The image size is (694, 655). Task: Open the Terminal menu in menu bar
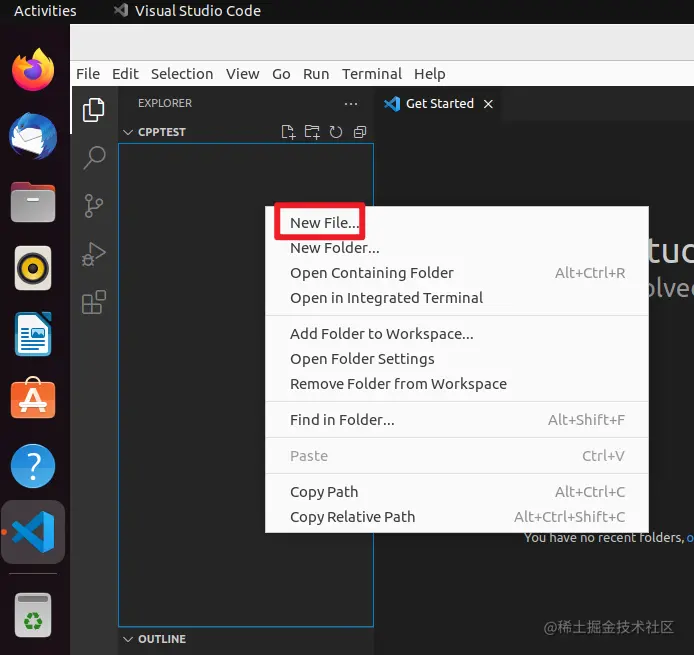point(372,73)
